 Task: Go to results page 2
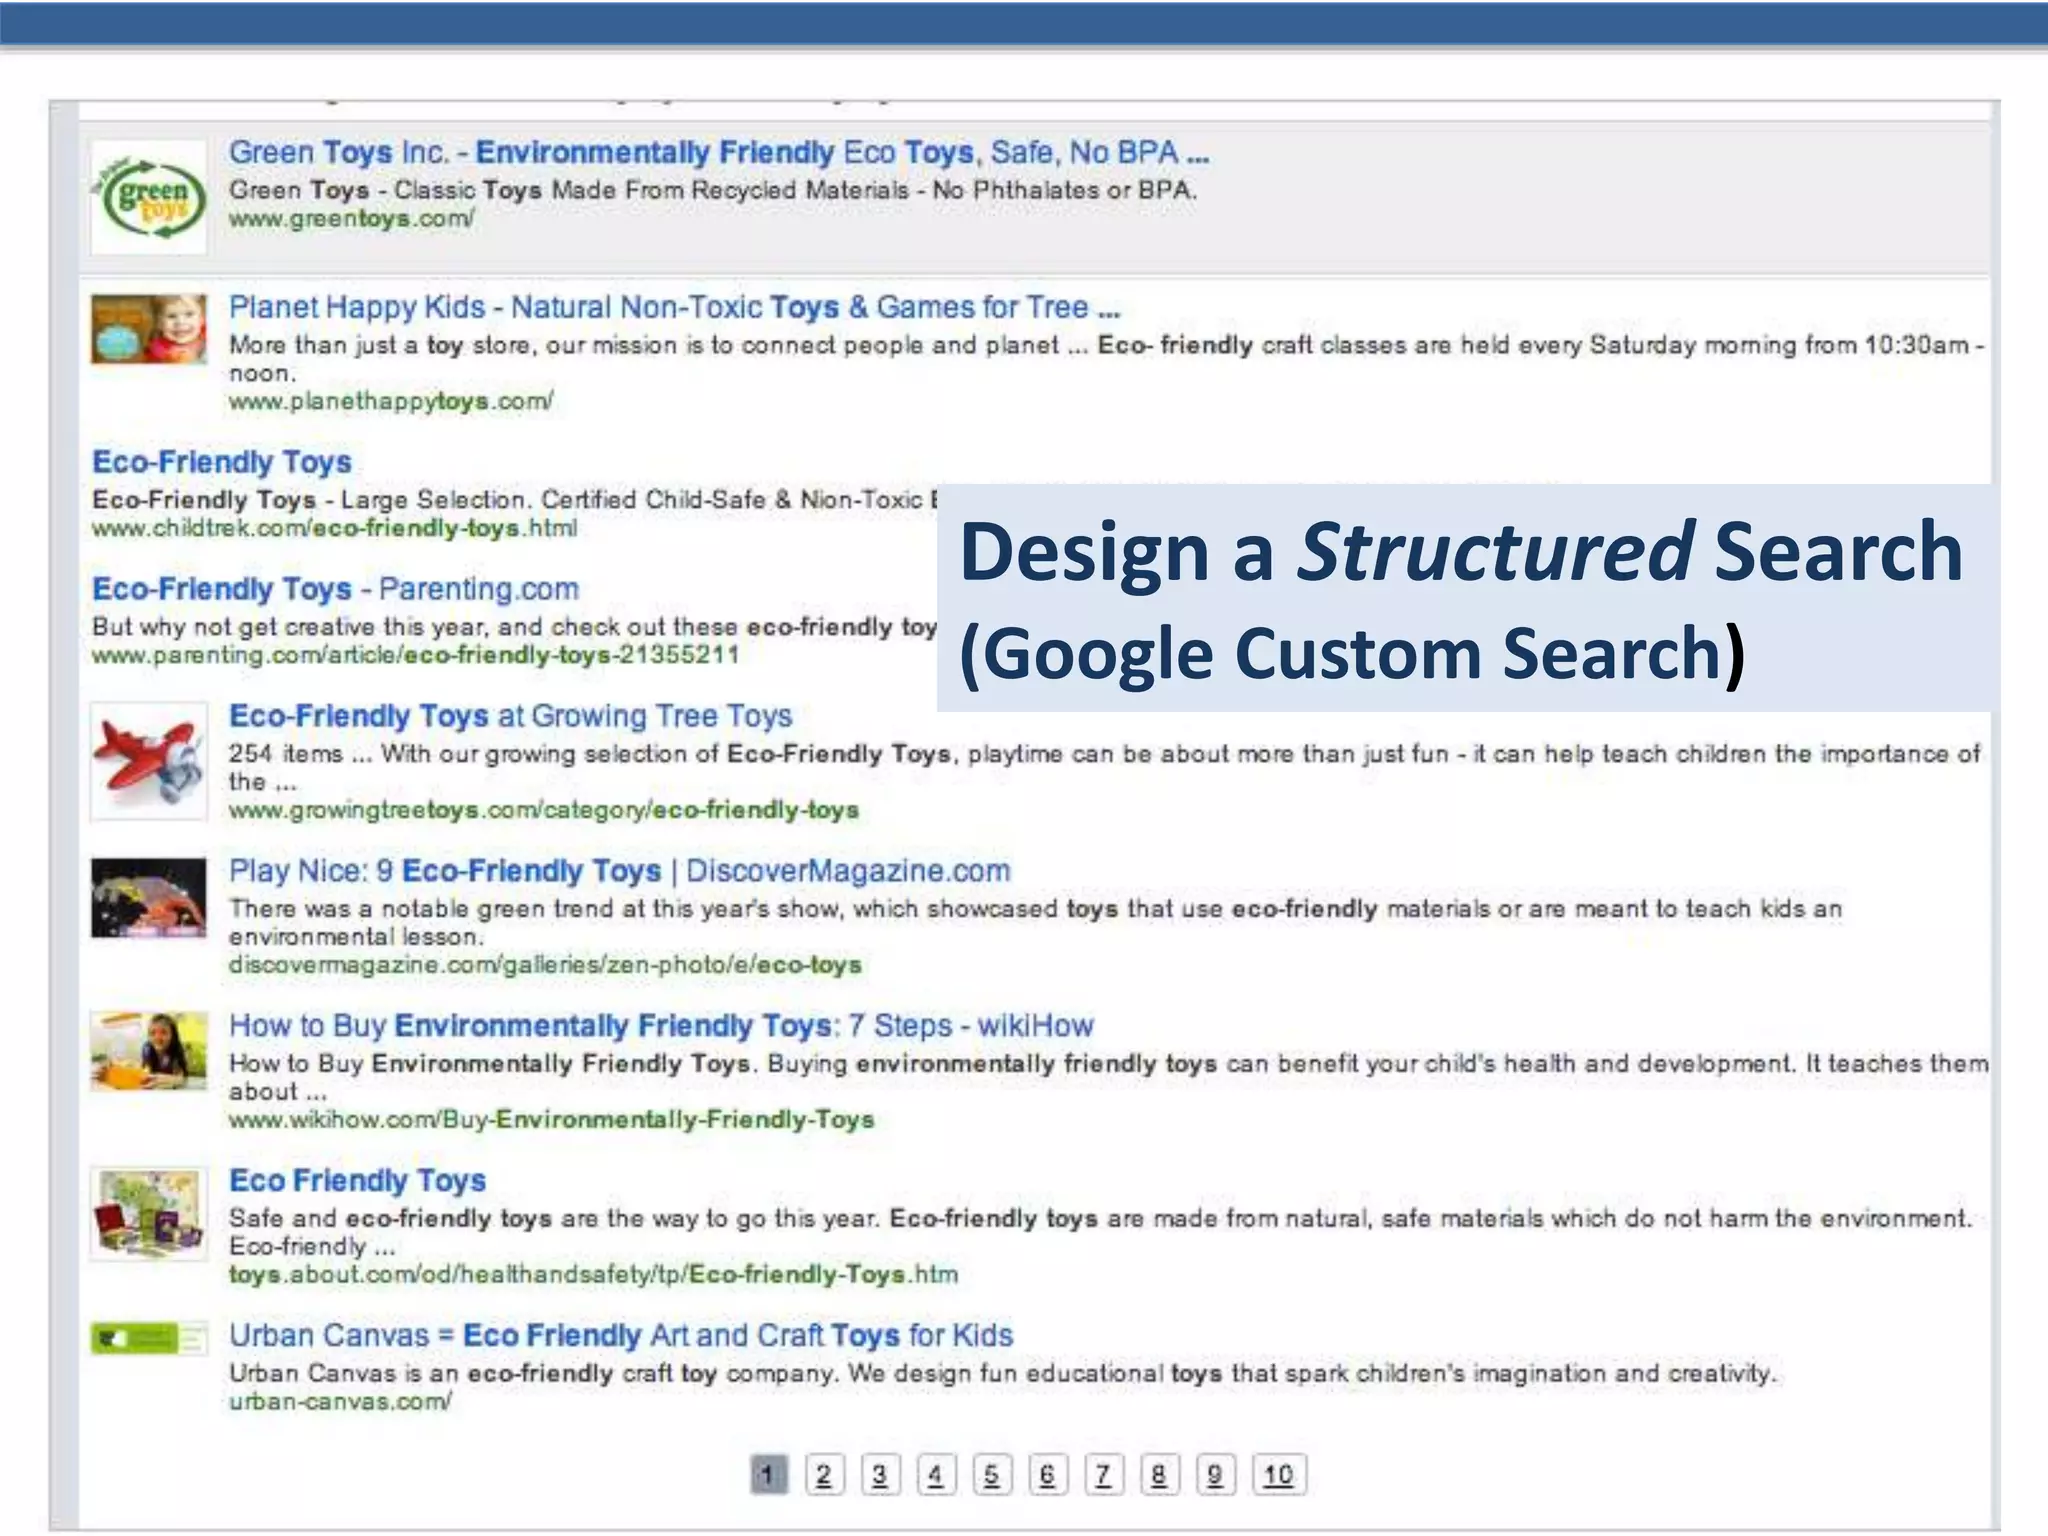[x=824, y=1475]
